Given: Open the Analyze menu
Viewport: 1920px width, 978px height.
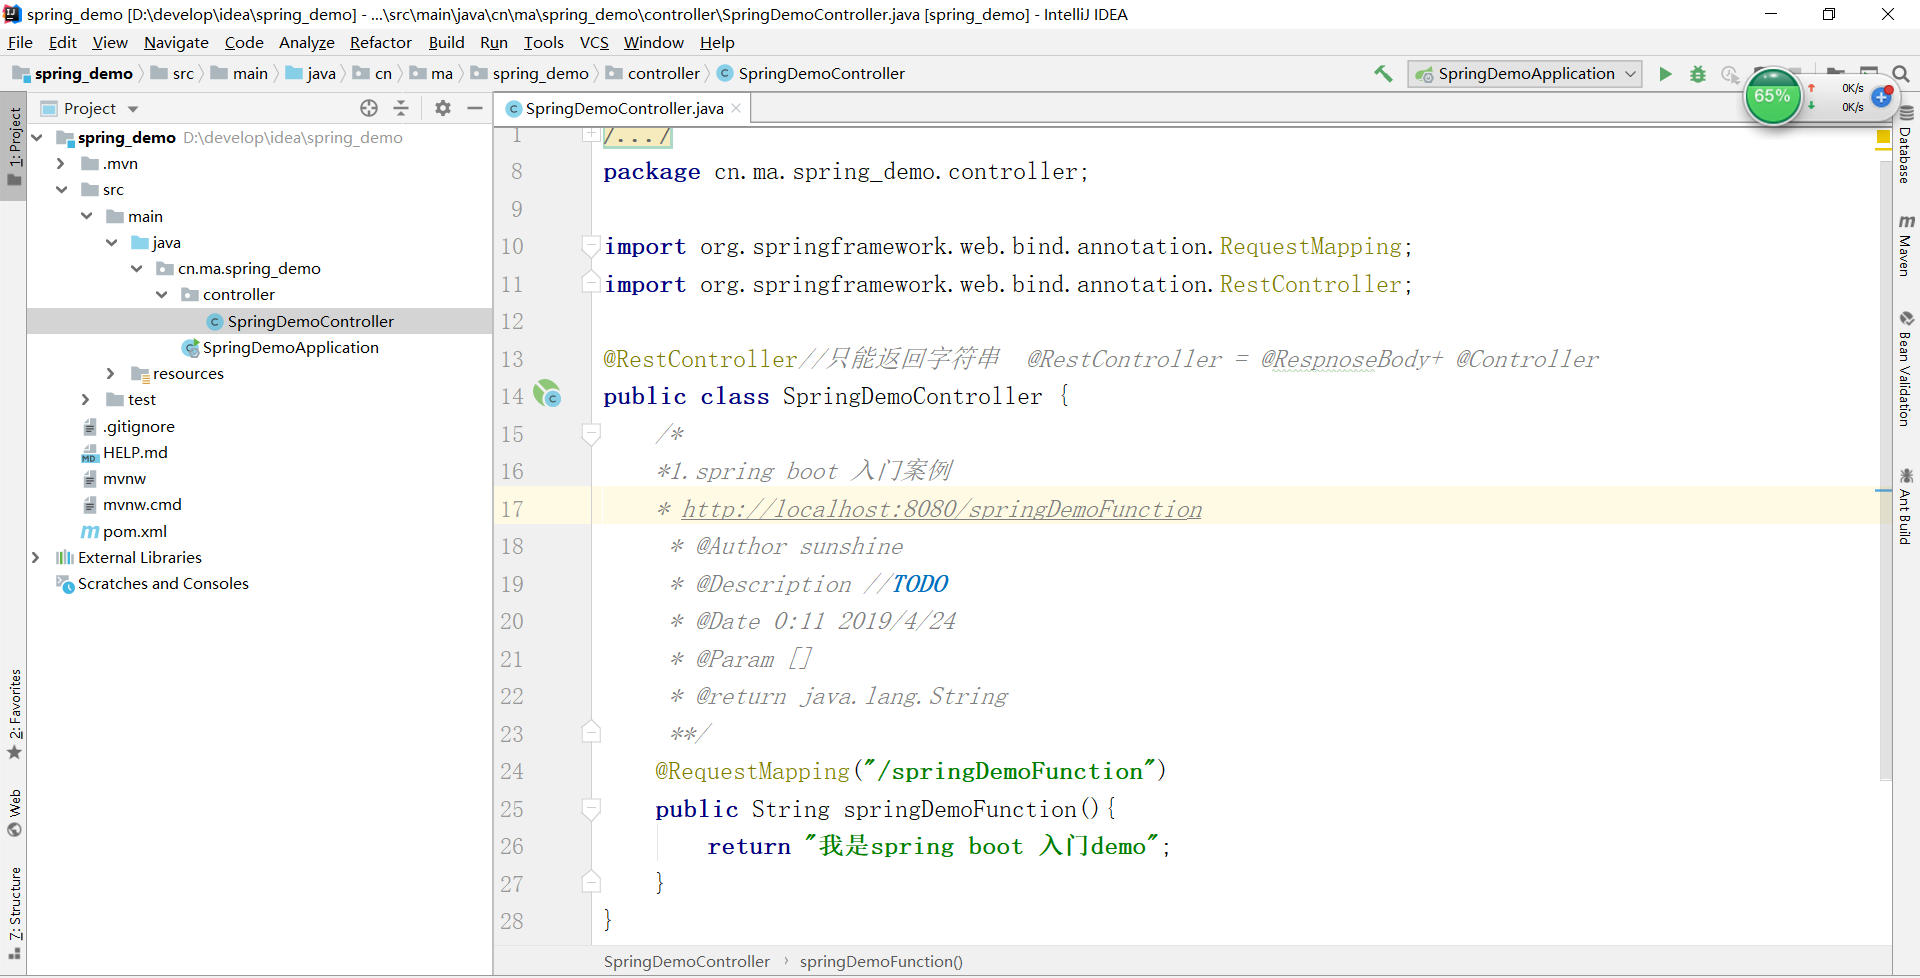Looking at the screenshot, I should (x=306, y=42).
